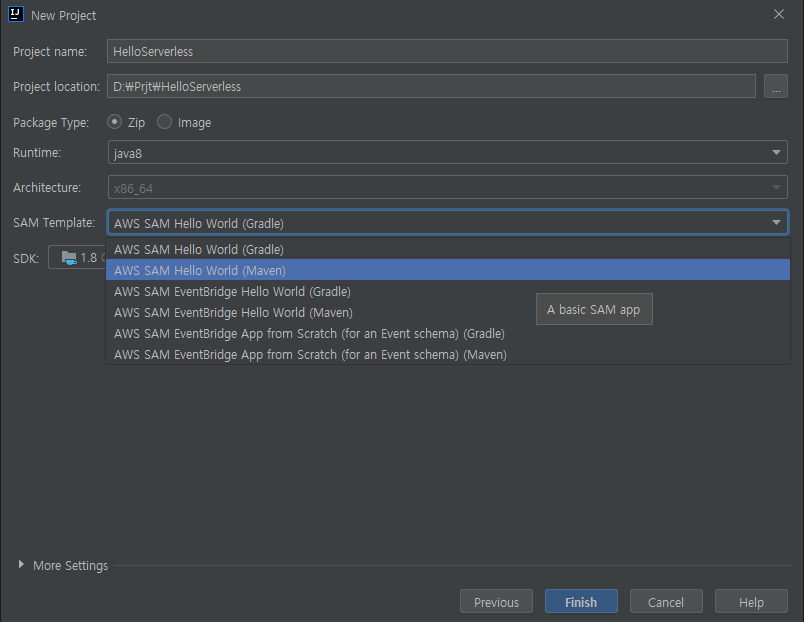Image resolution: width=804 pixels, height=622 pixels.
Task: Click the Help button
Action: click(x=751, y=601)
